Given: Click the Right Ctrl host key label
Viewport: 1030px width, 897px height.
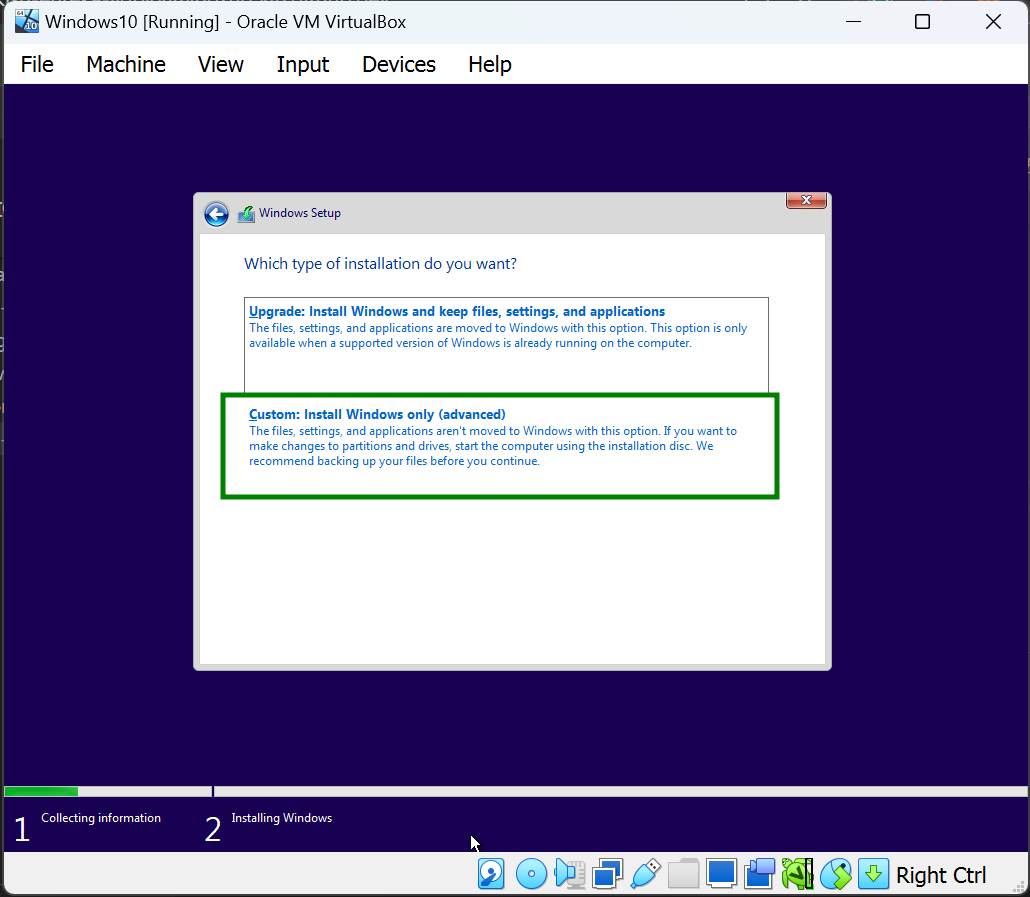Looking at the screenshot, I should pos(941,875).
